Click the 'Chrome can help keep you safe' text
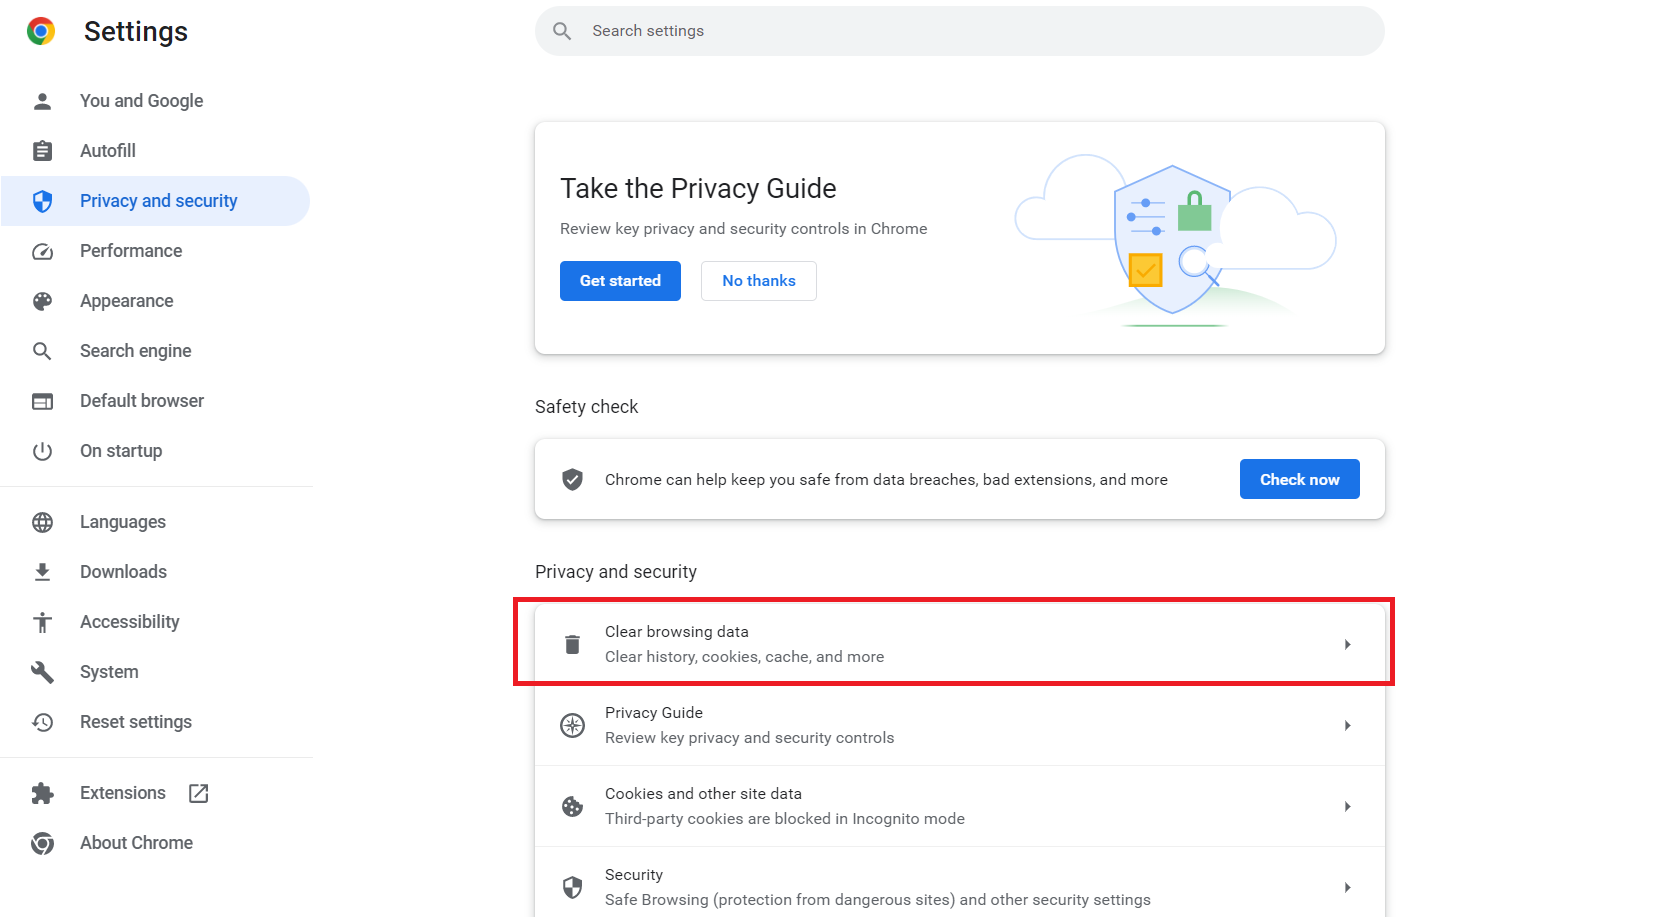The width and height of the screenshot is (1677, 917). [x=886, y=480]
